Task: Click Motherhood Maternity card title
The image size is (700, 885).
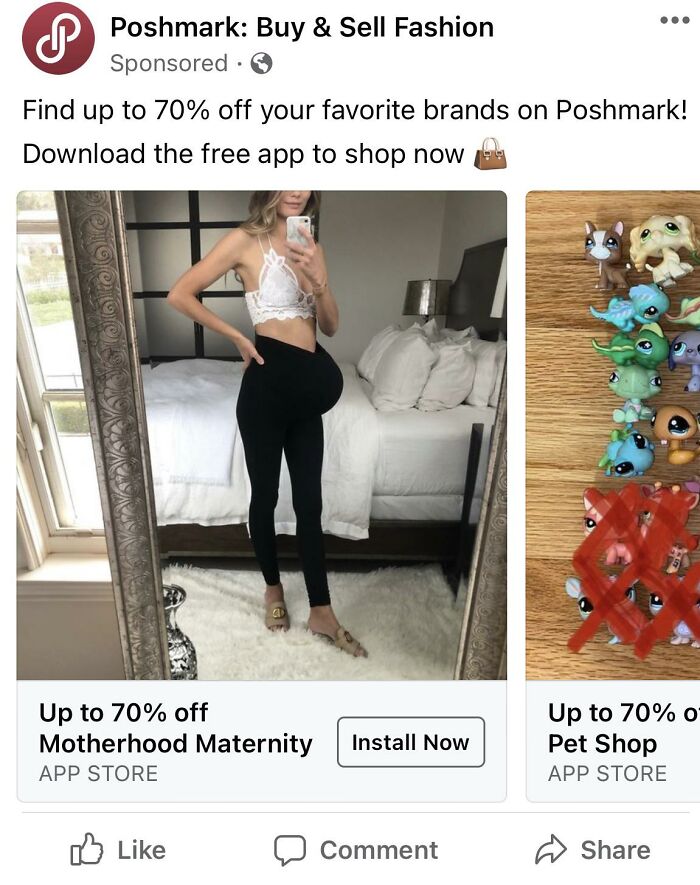Action: pyautogui.click(x=176, y=743)
